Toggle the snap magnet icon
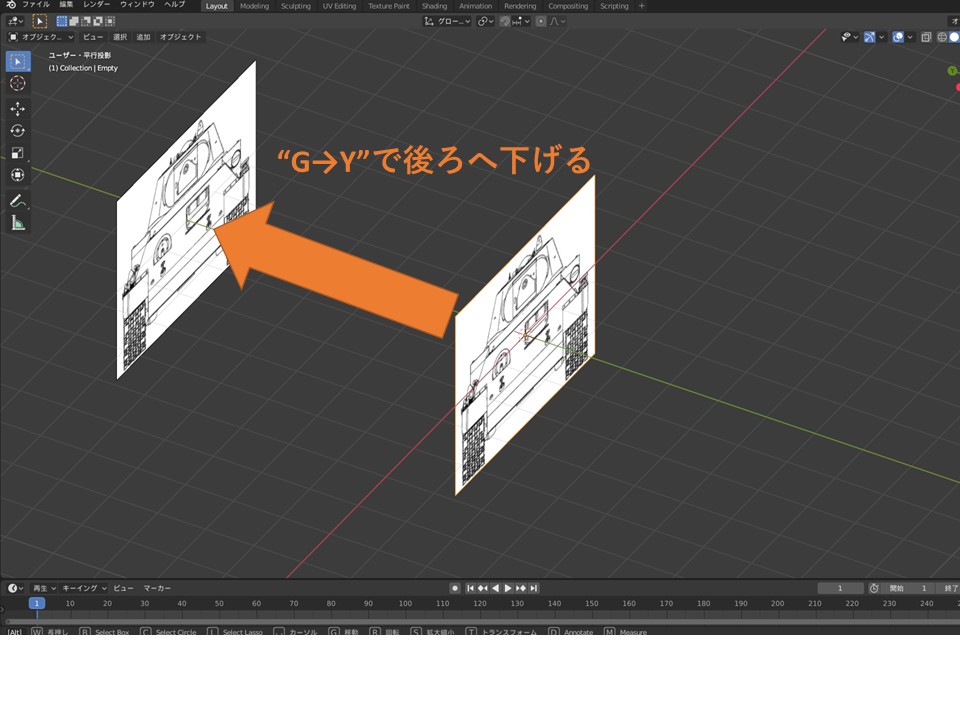This screenshot has width=960, height=720. tap(505, 21)
